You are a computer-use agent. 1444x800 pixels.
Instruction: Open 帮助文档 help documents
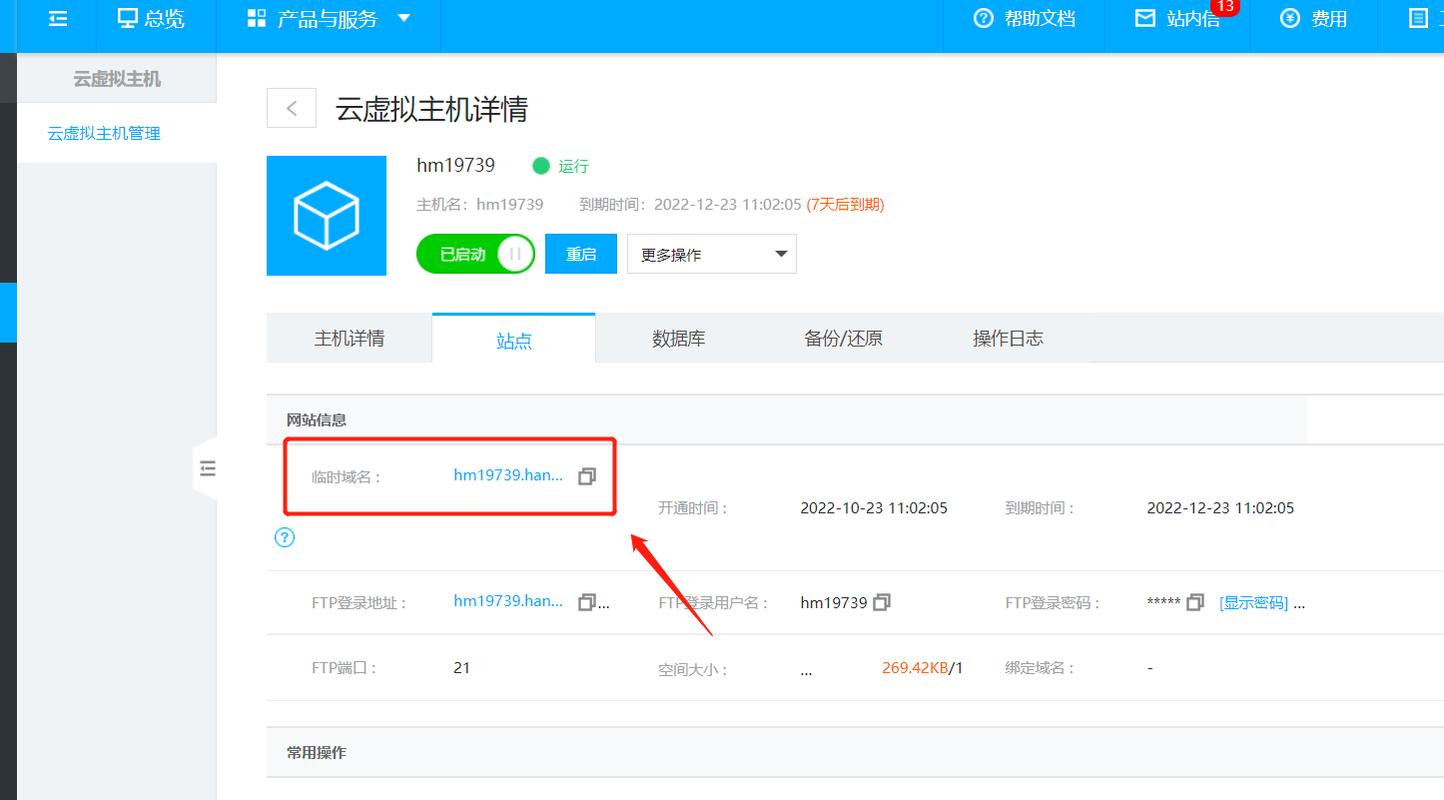(x=1024, y=18)
